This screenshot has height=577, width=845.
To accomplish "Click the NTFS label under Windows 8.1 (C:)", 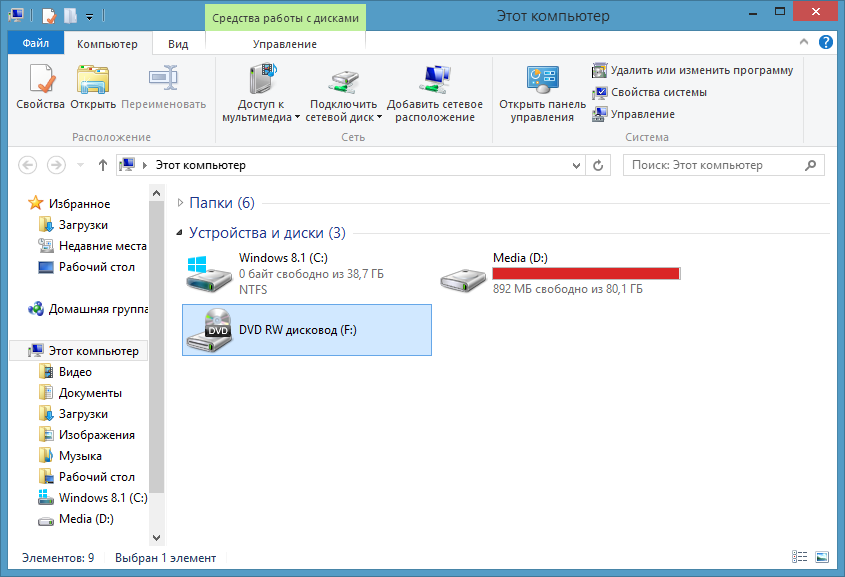I will [x=253, y=289].
